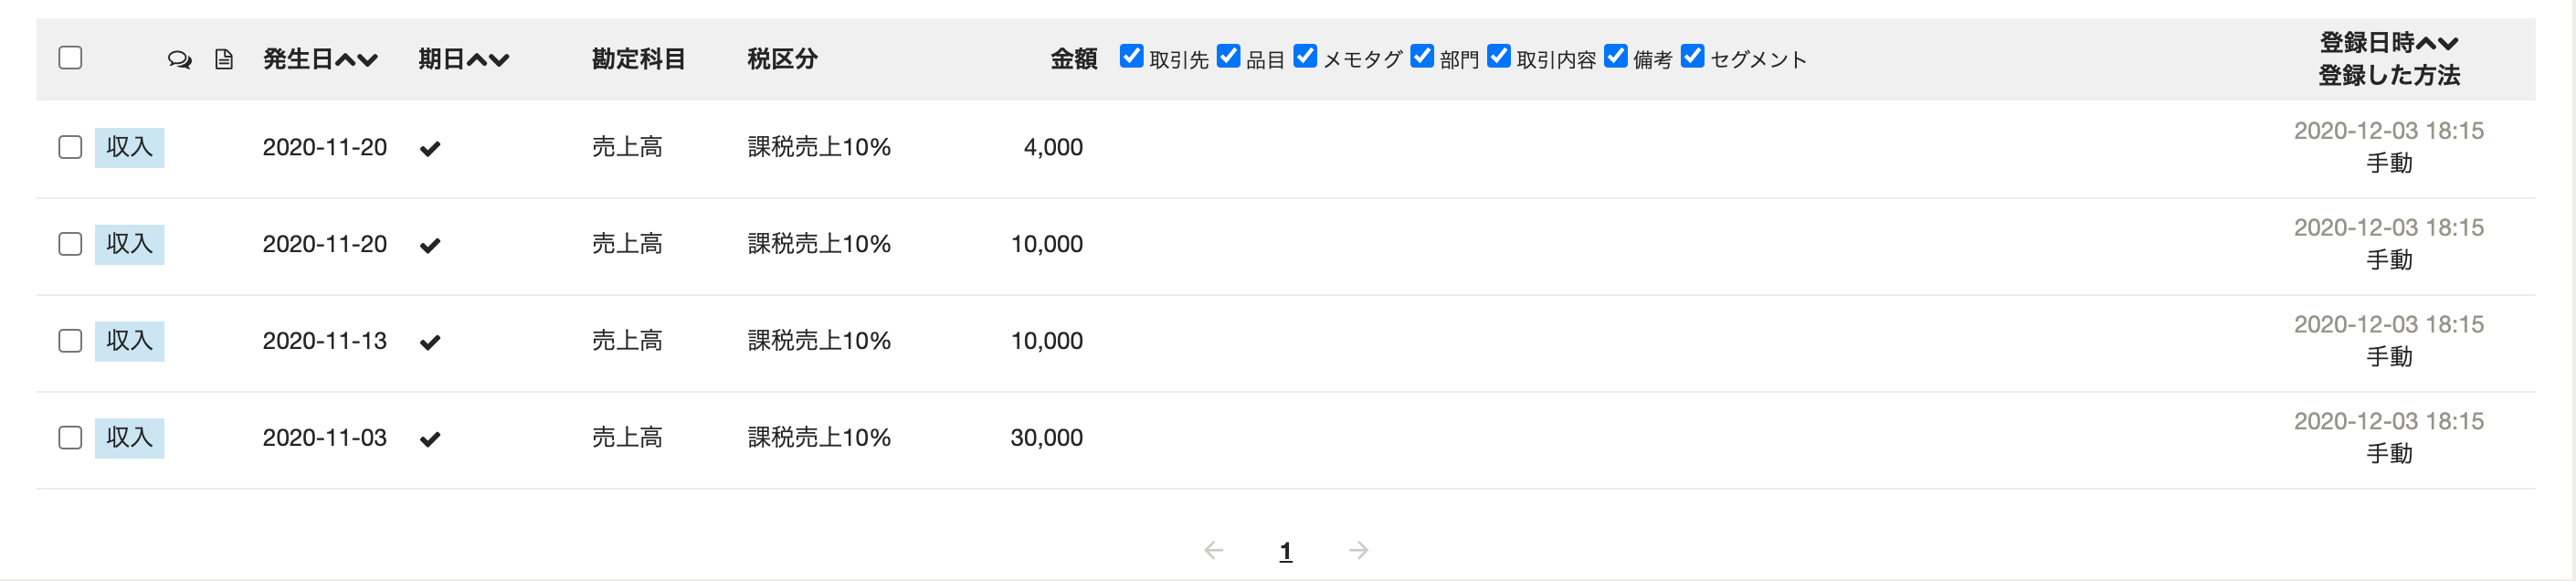Image resolution: width=2576 pixels, height=581 pixels.
Task: Sort by 期日 column arrows
Action: coord(488,60)
